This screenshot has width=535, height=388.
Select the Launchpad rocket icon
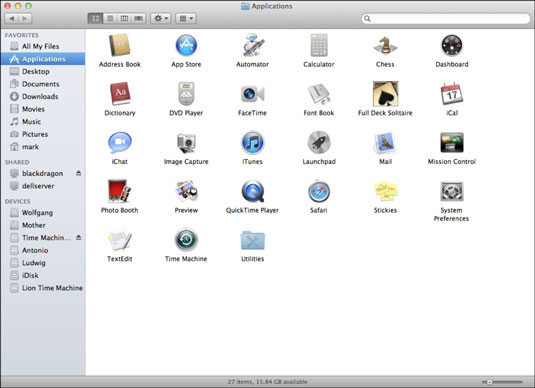[319, 143]
